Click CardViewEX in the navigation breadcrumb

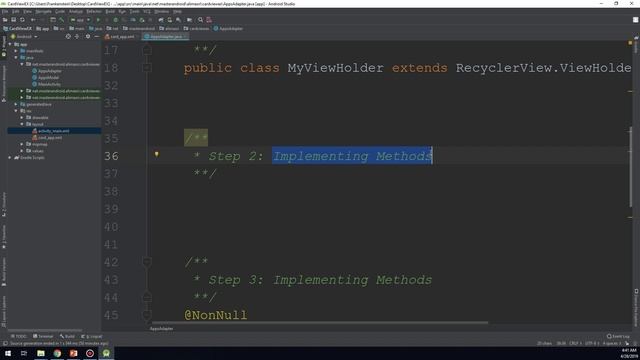tap(18, 29)
